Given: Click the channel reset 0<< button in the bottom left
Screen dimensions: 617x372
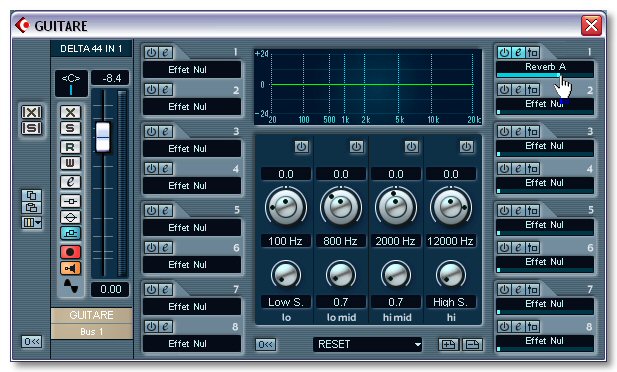Looking at the screenshot, I should [31, 341].
